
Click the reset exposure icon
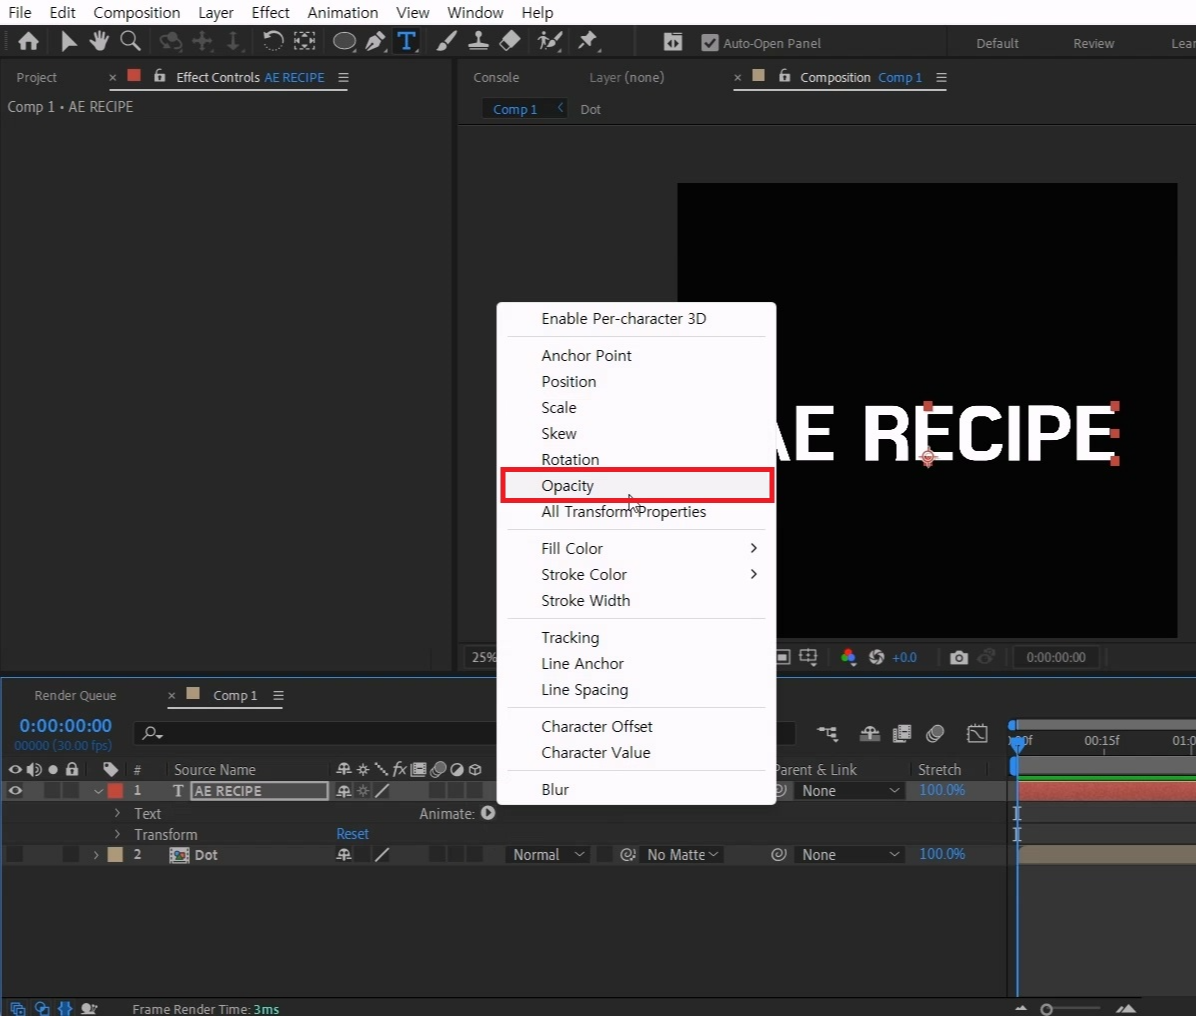[x=876, y=658]
